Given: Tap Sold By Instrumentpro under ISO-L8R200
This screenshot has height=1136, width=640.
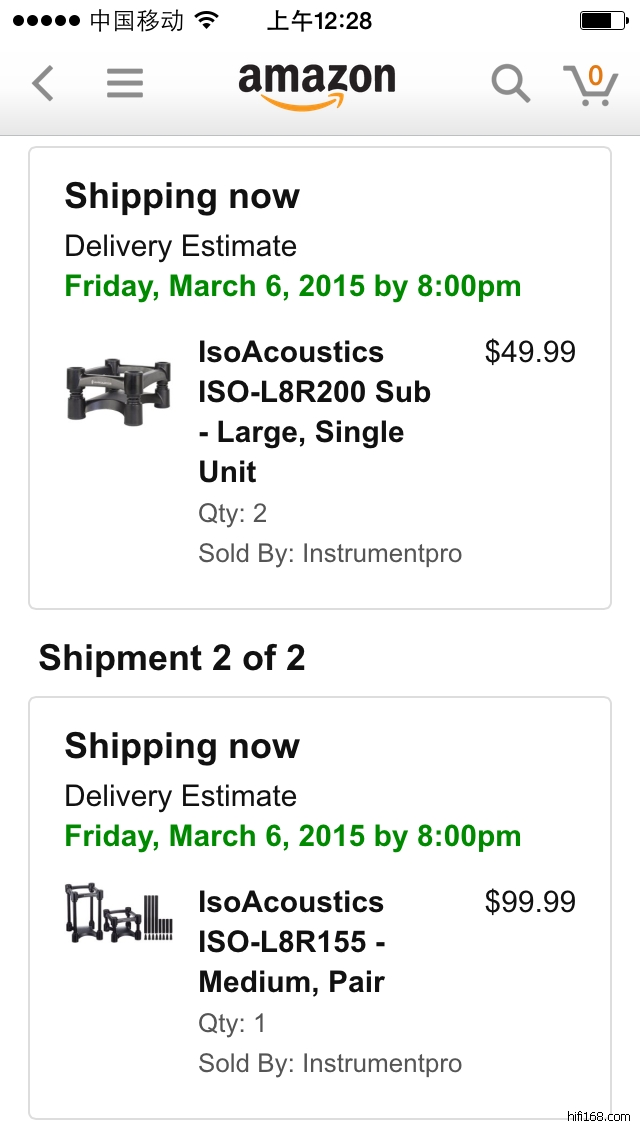Looking at the screenshot, I should [x=330, y=553].
